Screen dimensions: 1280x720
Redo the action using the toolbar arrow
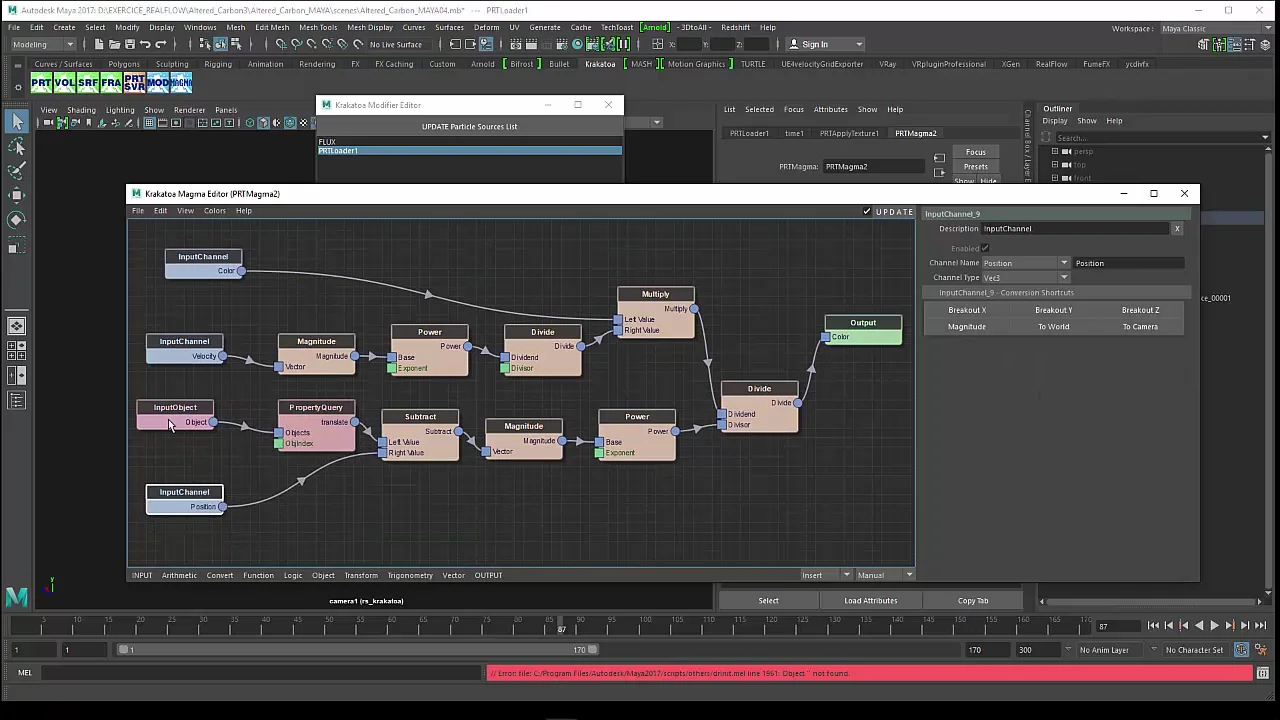point(161,44)
